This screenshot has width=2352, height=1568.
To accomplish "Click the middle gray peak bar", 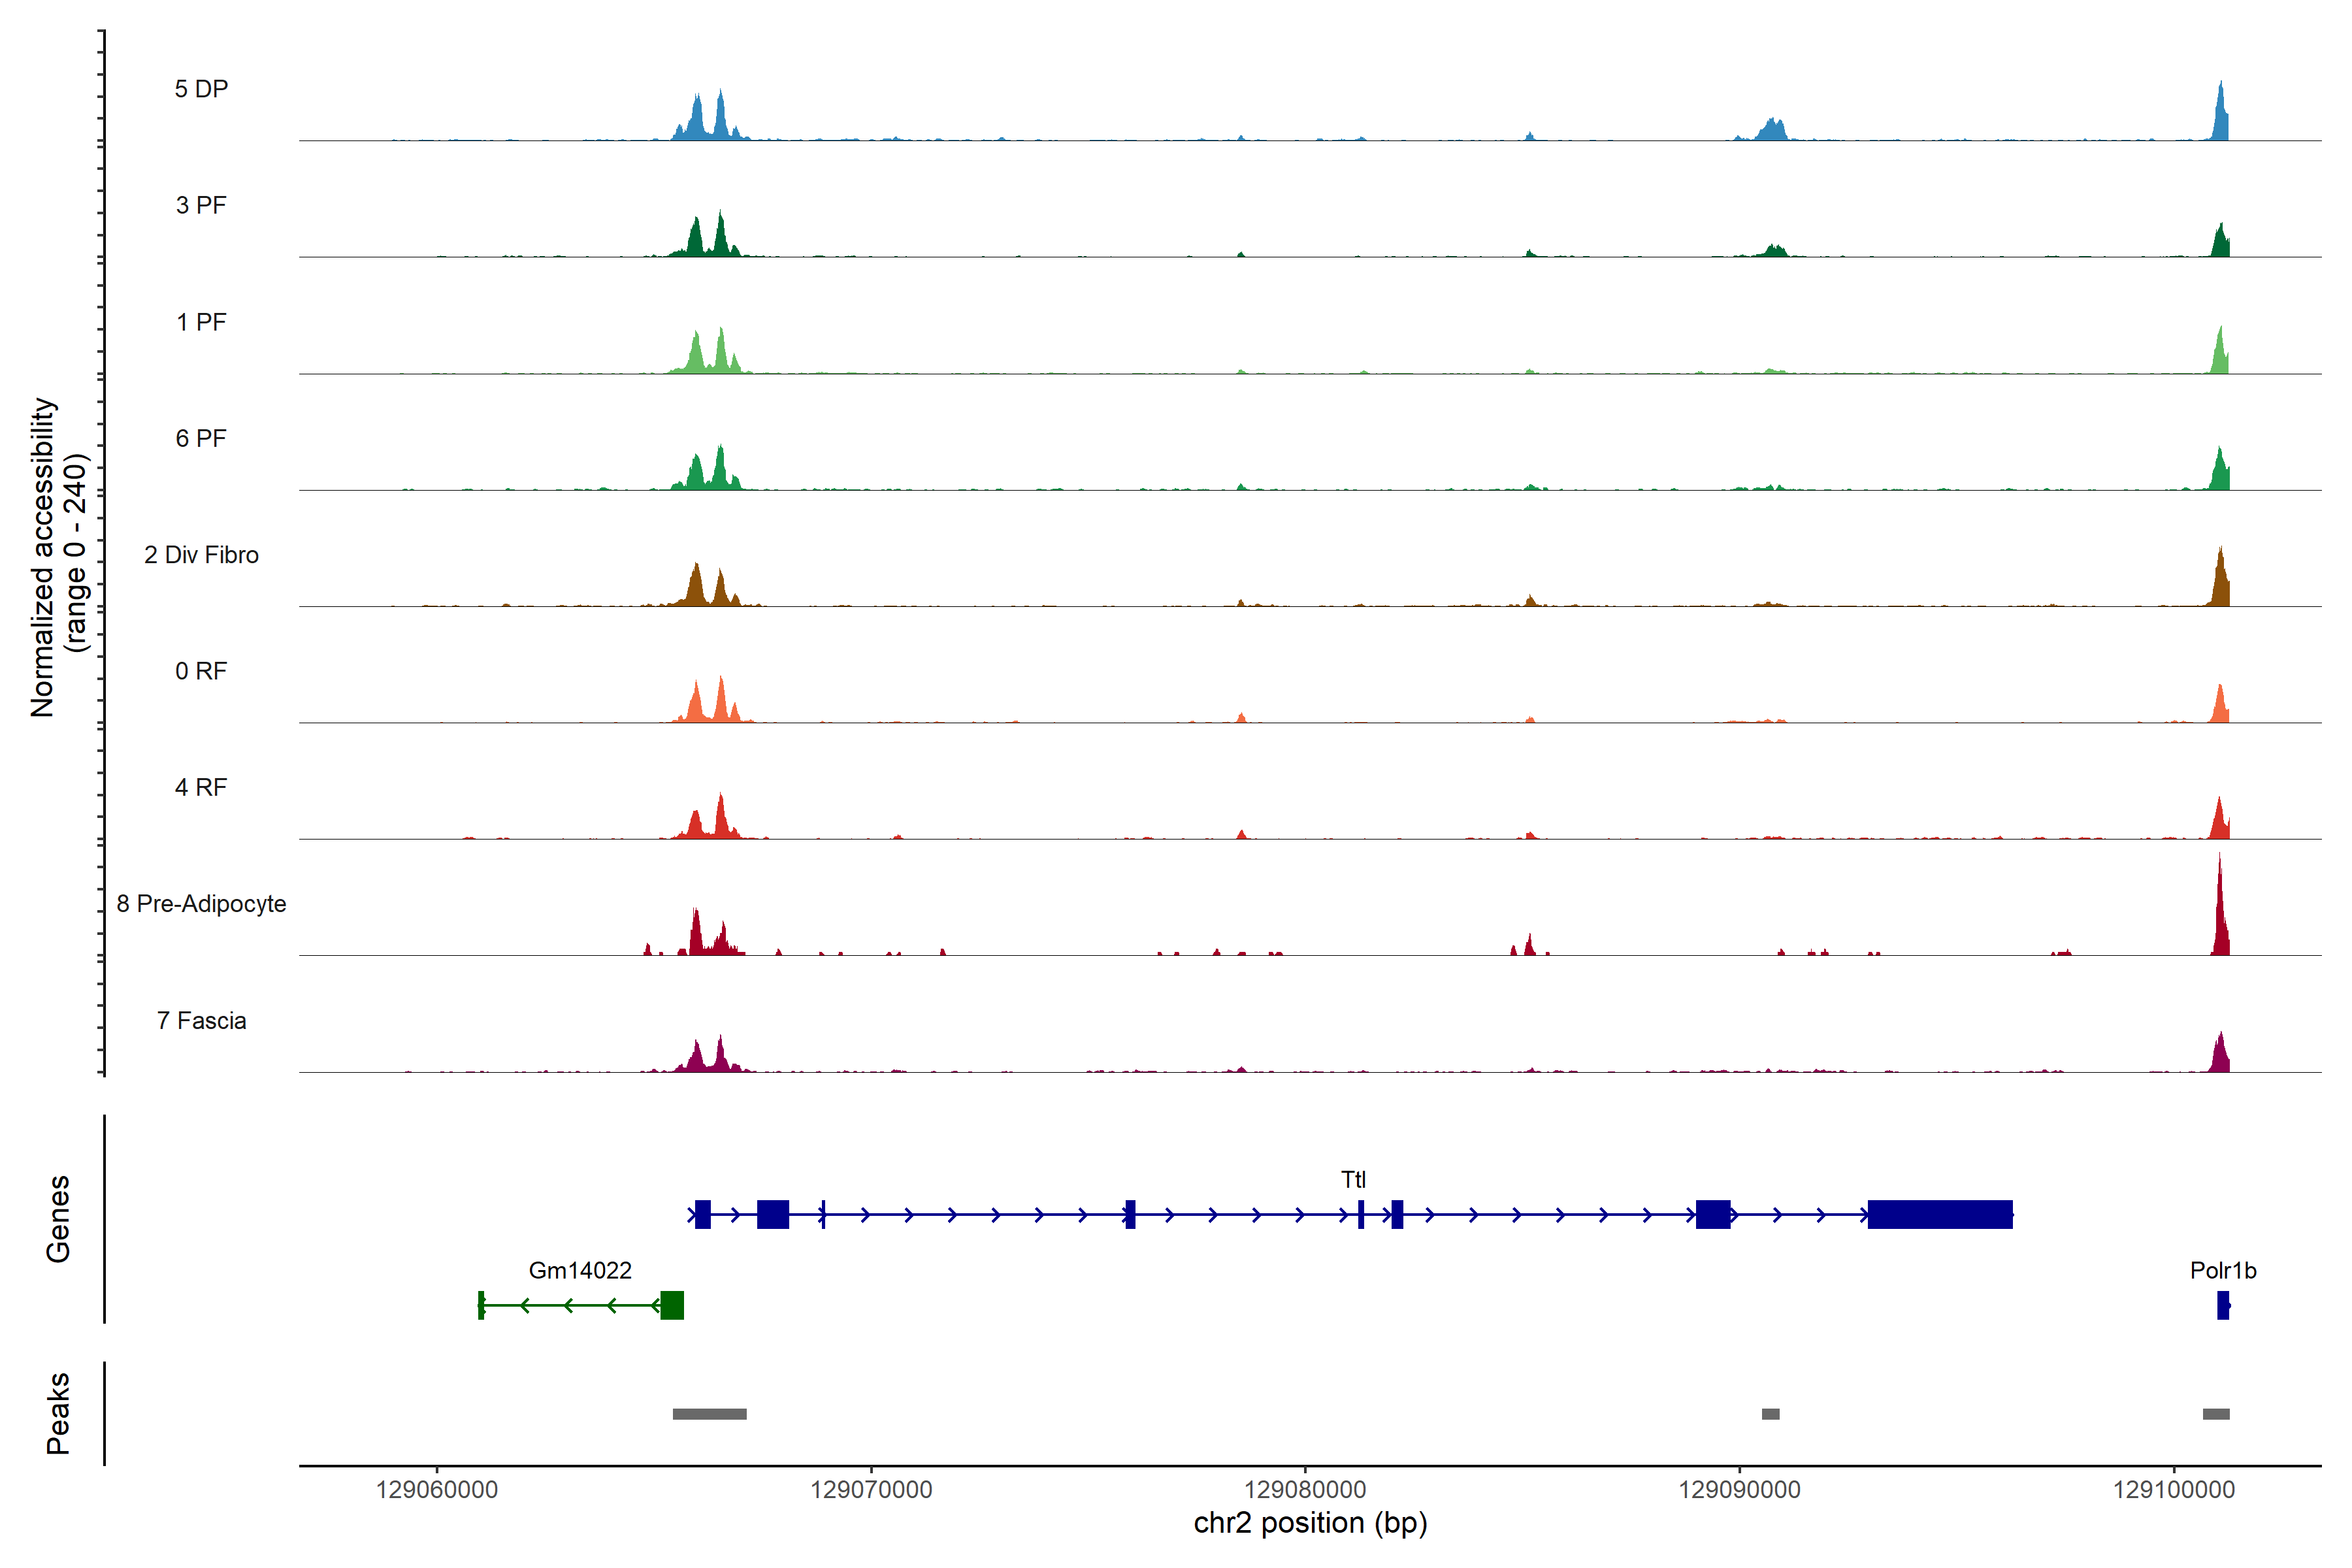I will pos(1770,1414).
